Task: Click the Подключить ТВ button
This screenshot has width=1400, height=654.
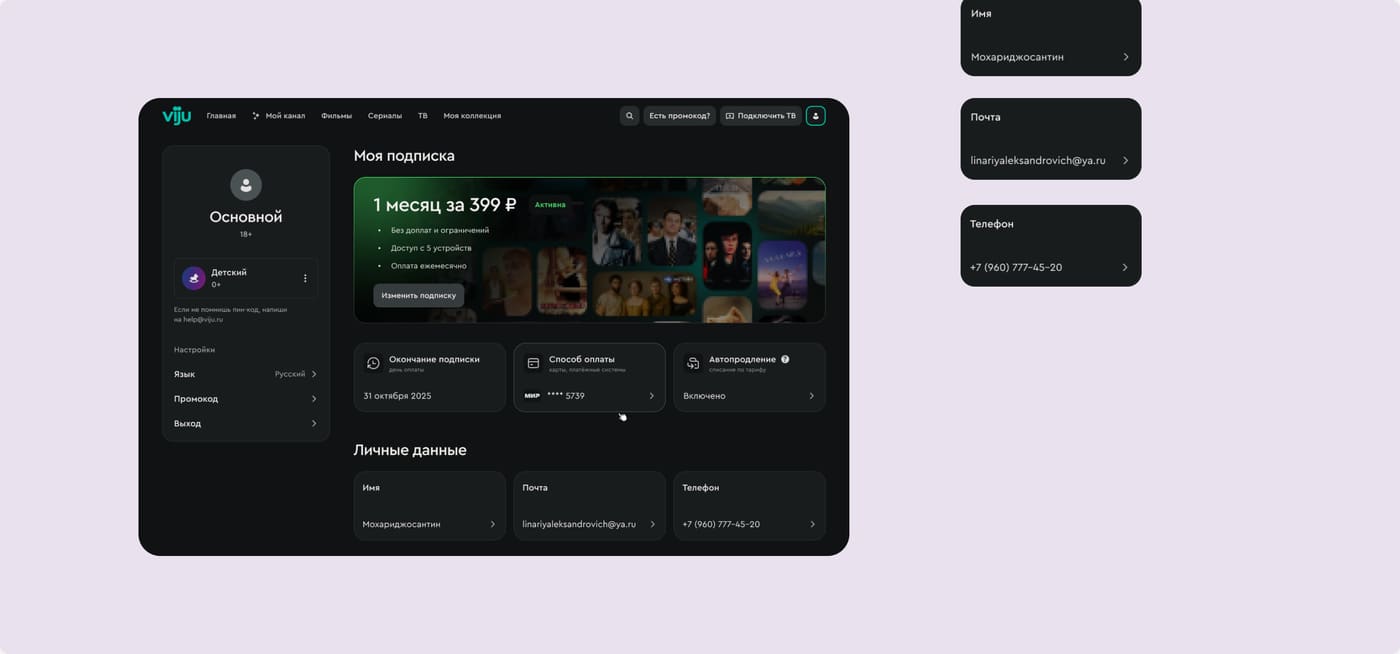Action: 761,116
